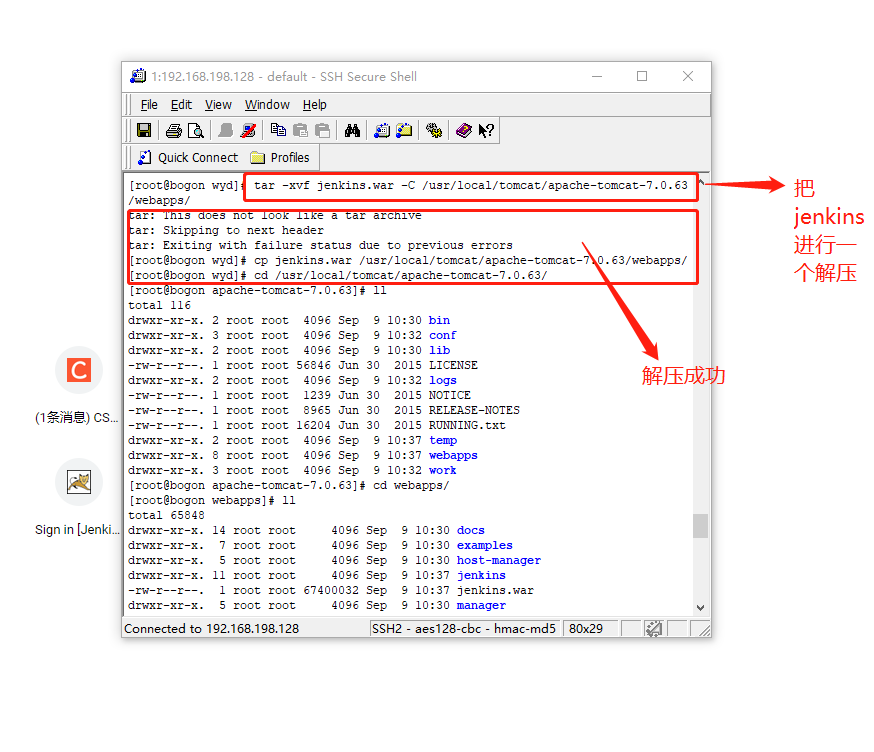This screenshot has width=874, height=752.
Task: Open New File Transfer Window toolbar icon
Action: tap(404, 130)
